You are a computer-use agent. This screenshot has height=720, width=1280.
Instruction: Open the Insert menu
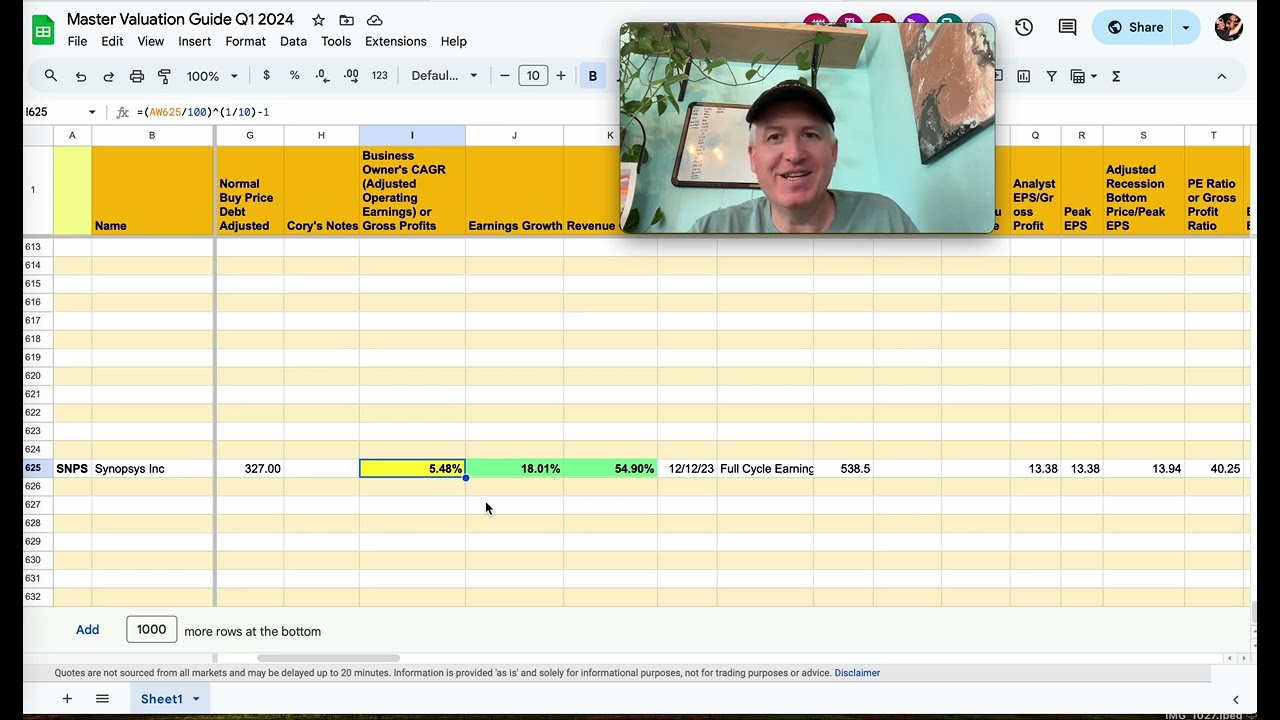195,41
